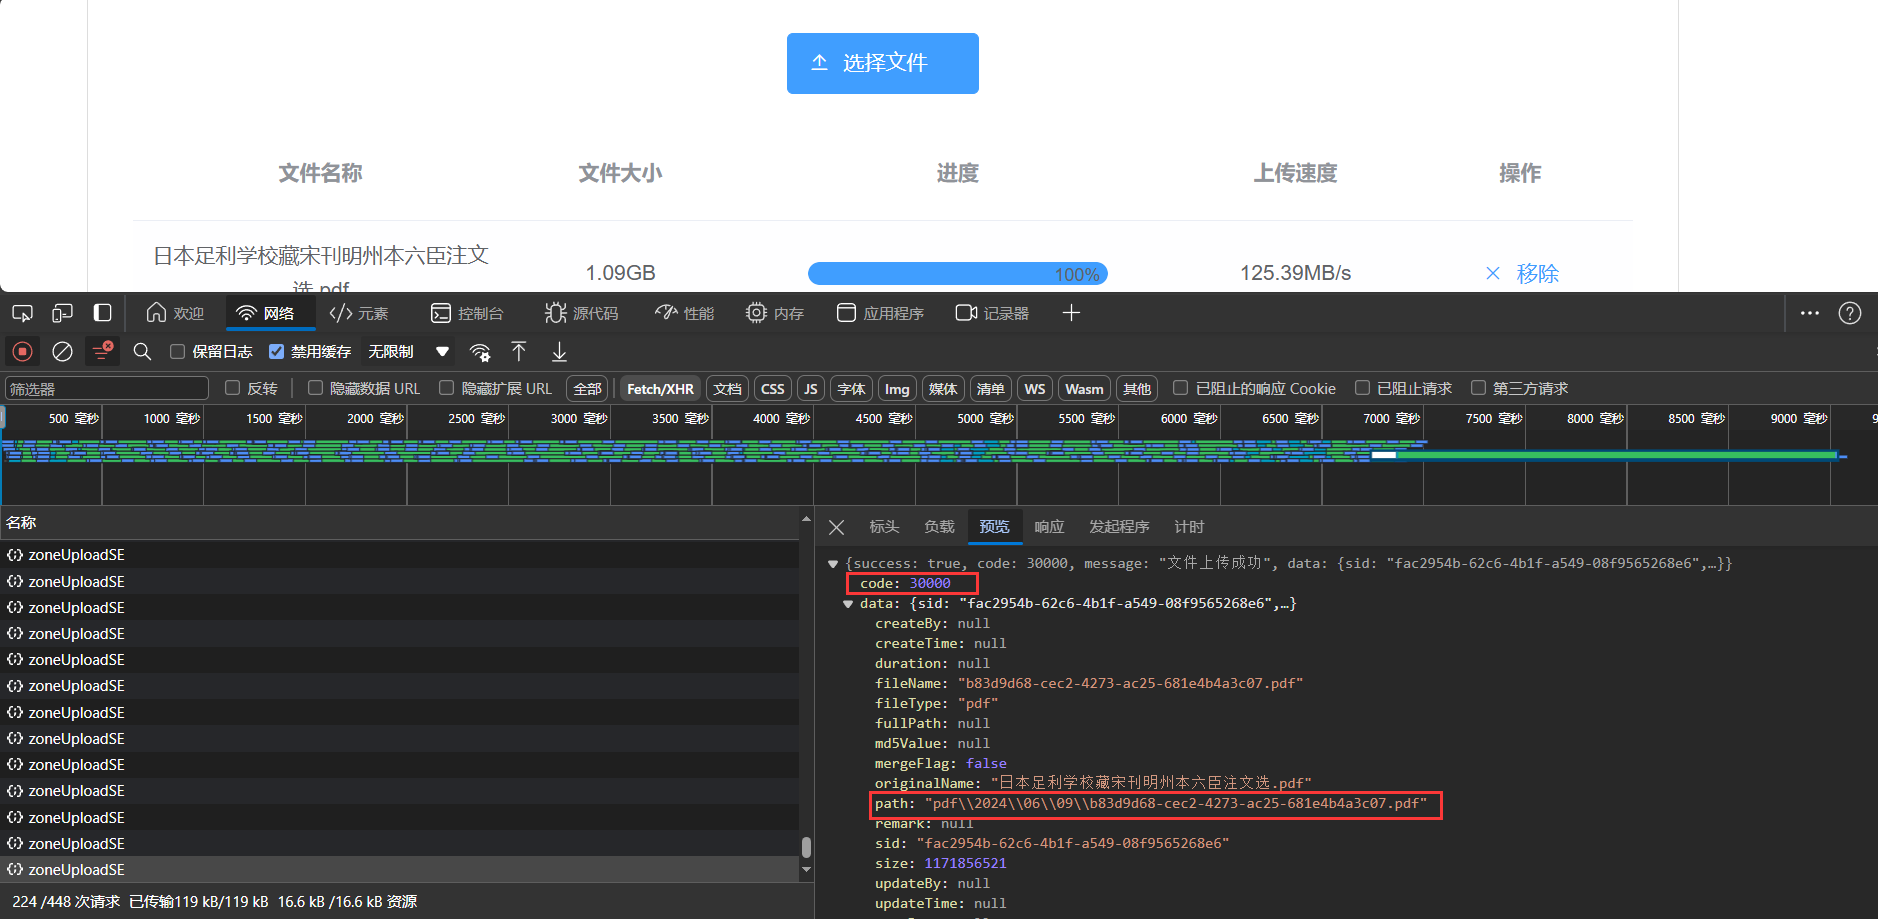
Task: Open the 无限制 throttling dropdown
Action: point(408,351)
